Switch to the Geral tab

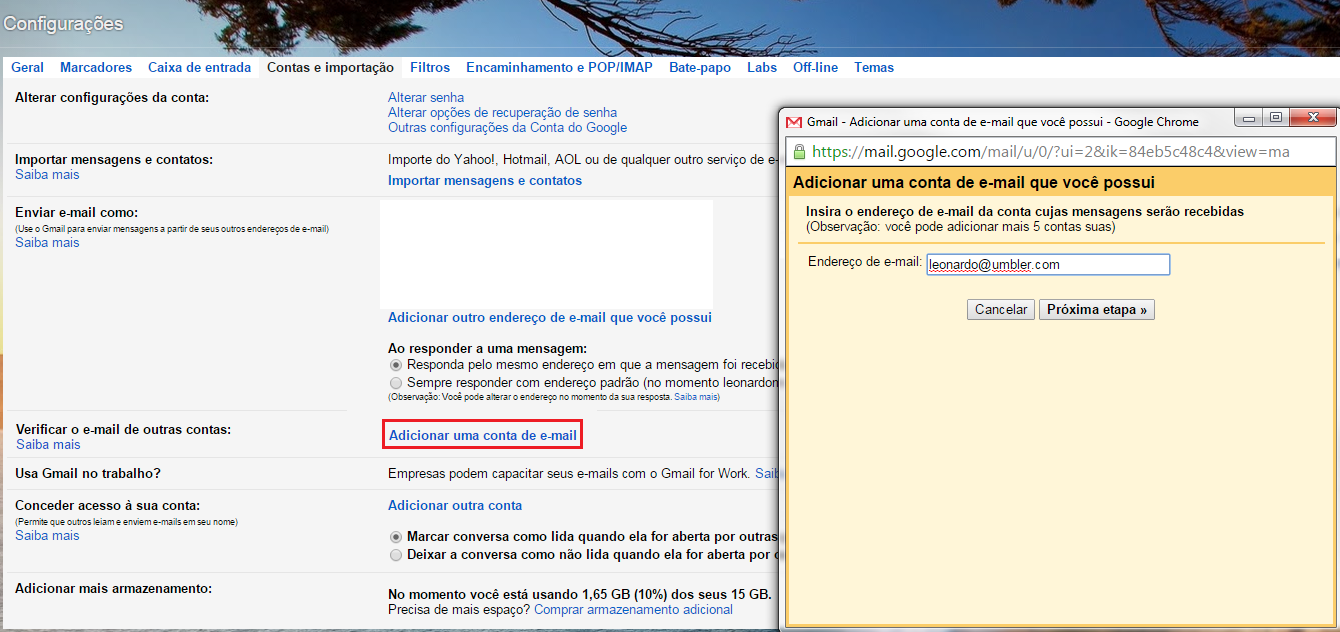pyautogui.click(x=27, y=67)
